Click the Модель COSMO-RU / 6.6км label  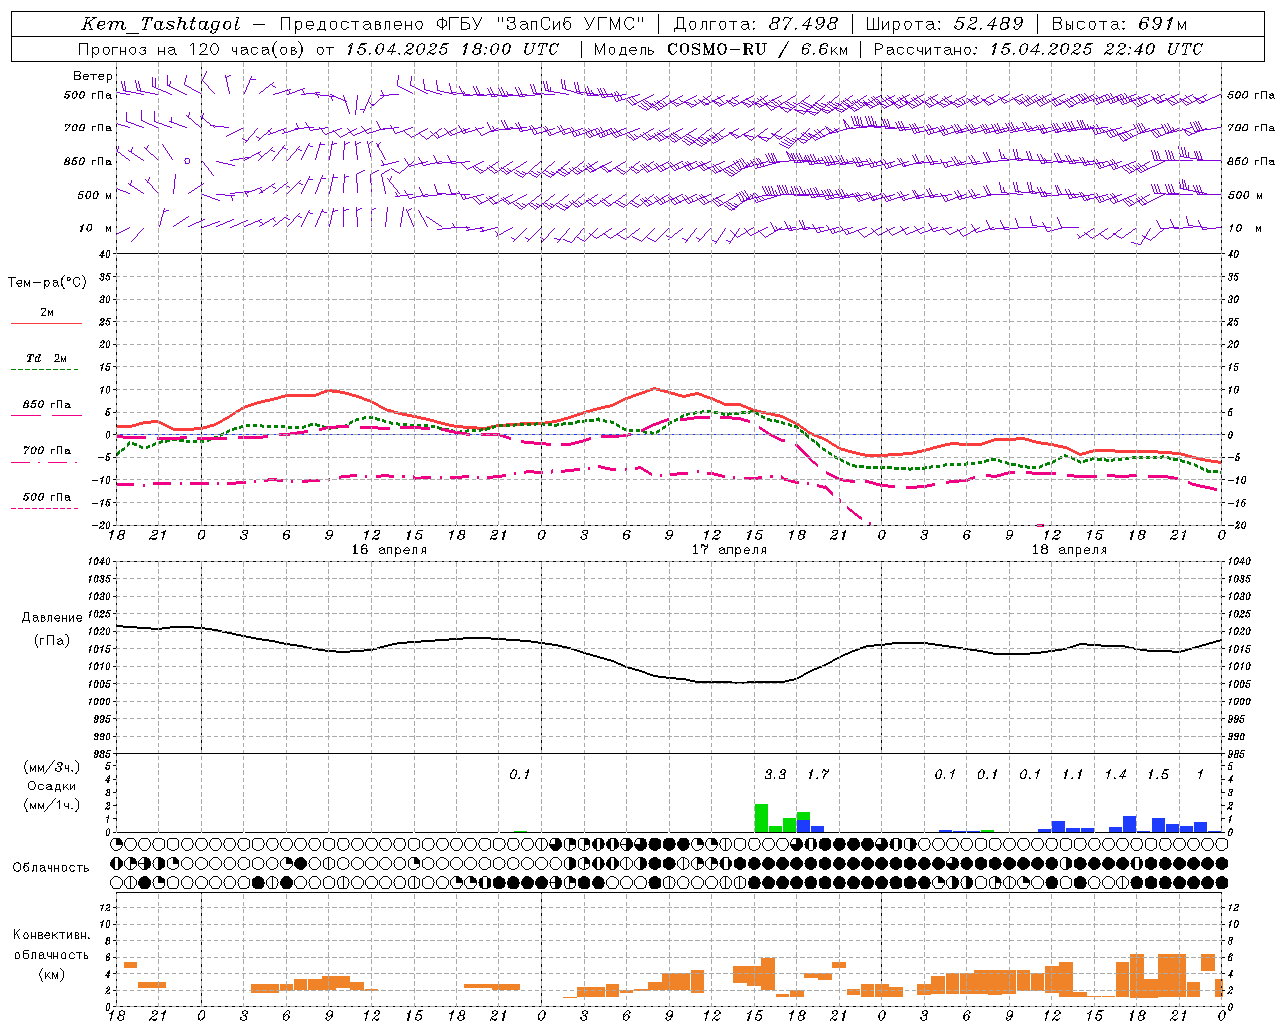coord(721,49)
